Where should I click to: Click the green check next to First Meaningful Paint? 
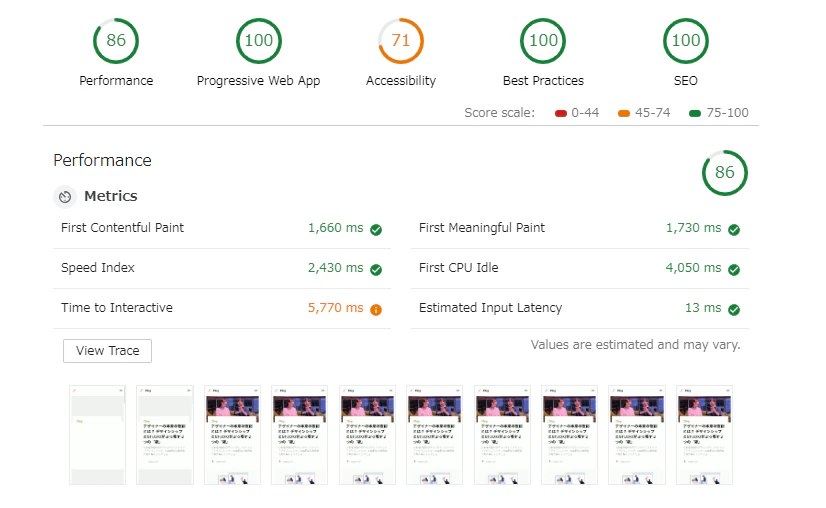734,230
